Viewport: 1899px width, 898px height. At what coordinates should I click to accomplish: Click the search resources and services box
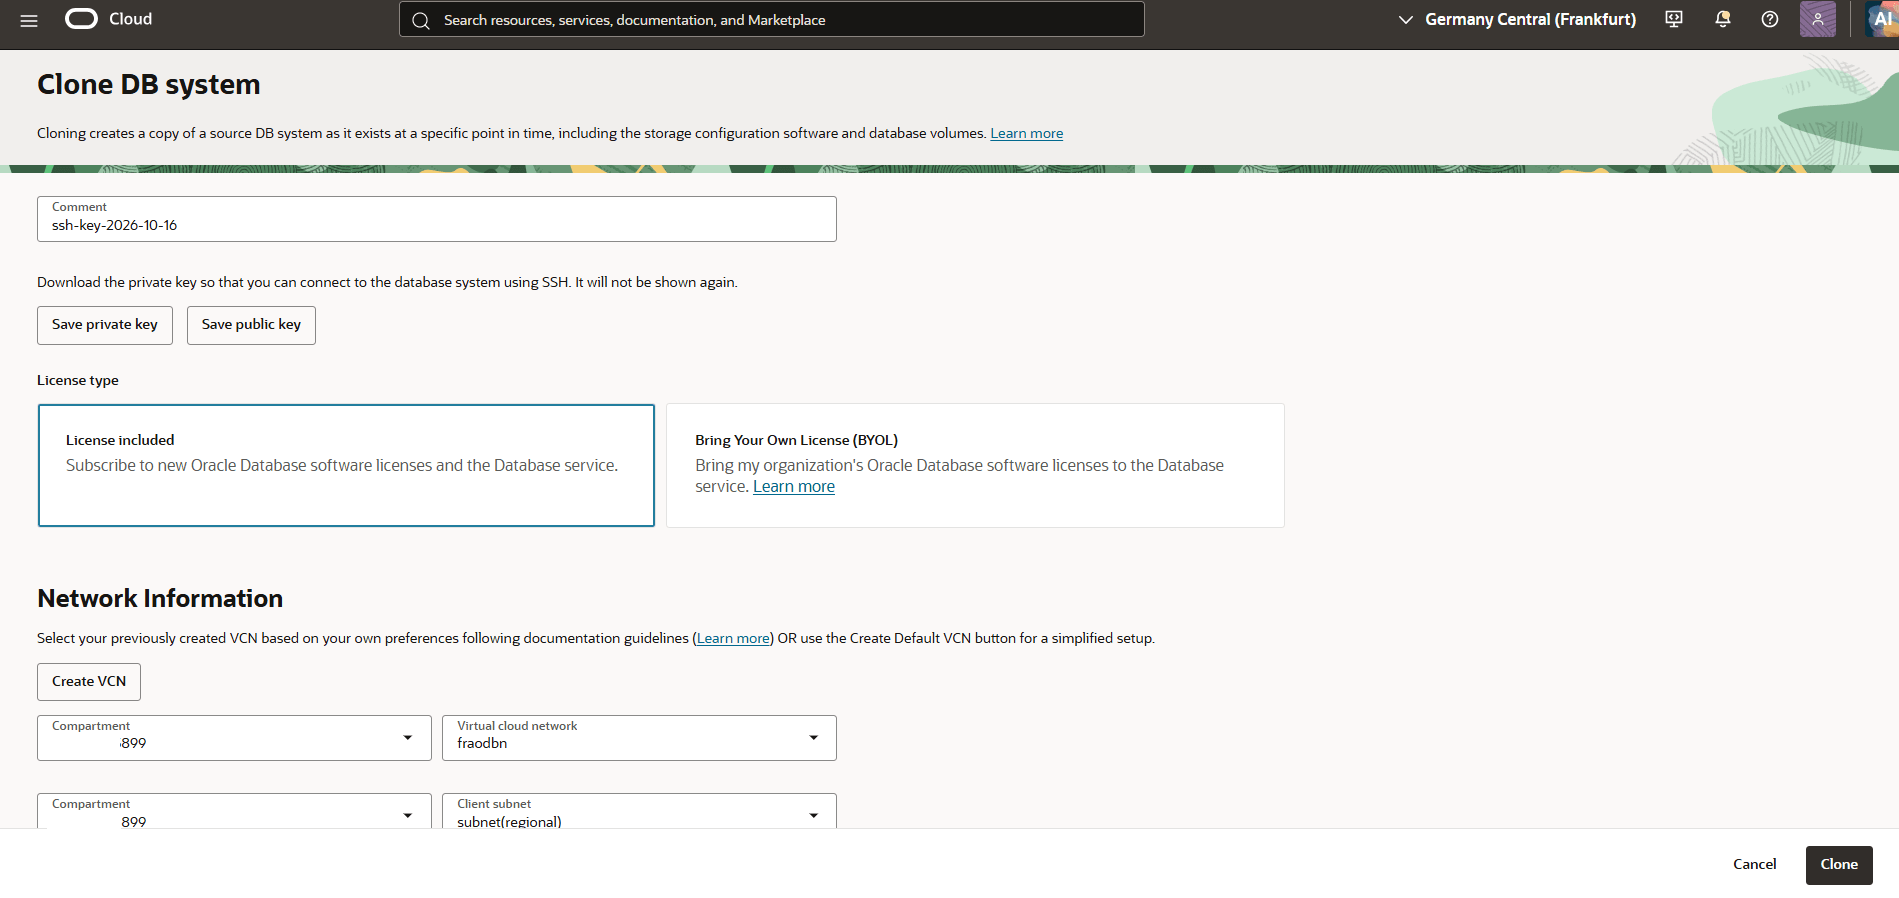pos(772,19)
